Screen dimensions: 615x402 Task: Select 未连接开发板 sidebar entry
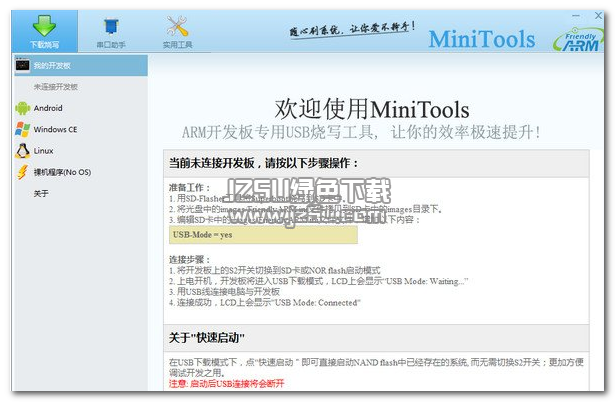coord(56,87)
